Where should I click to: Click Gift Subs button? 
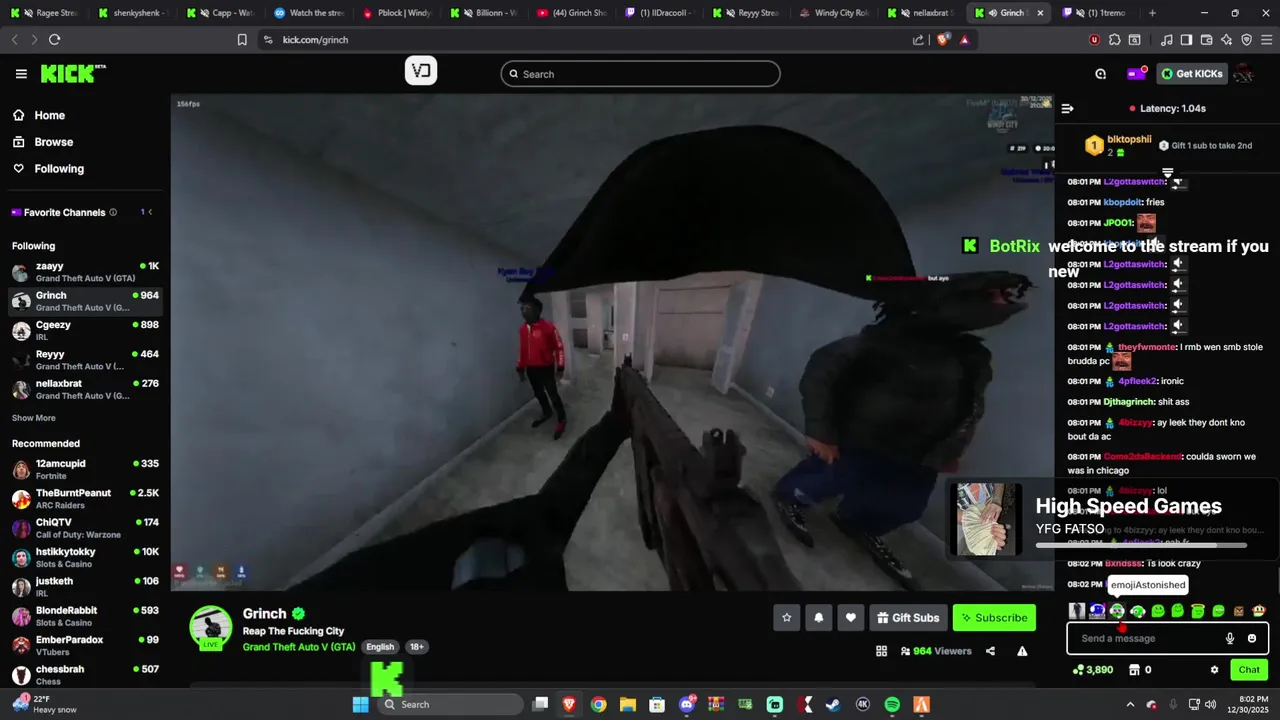coord(908,618)
